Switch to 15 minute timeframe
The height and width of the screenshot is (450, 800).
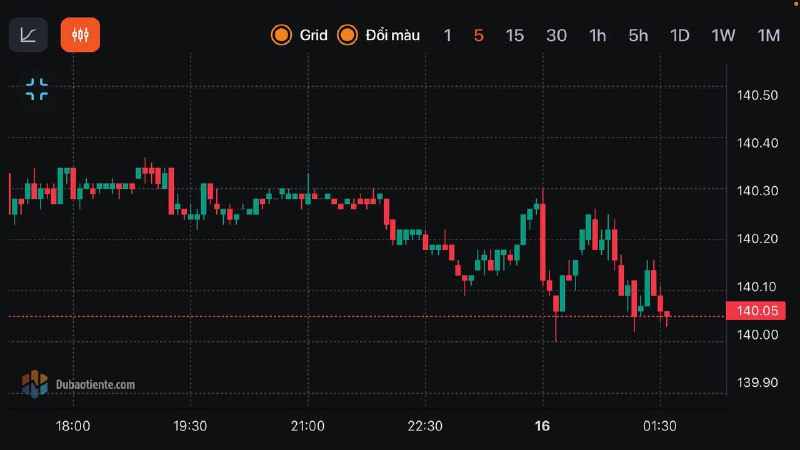(514, 35)
